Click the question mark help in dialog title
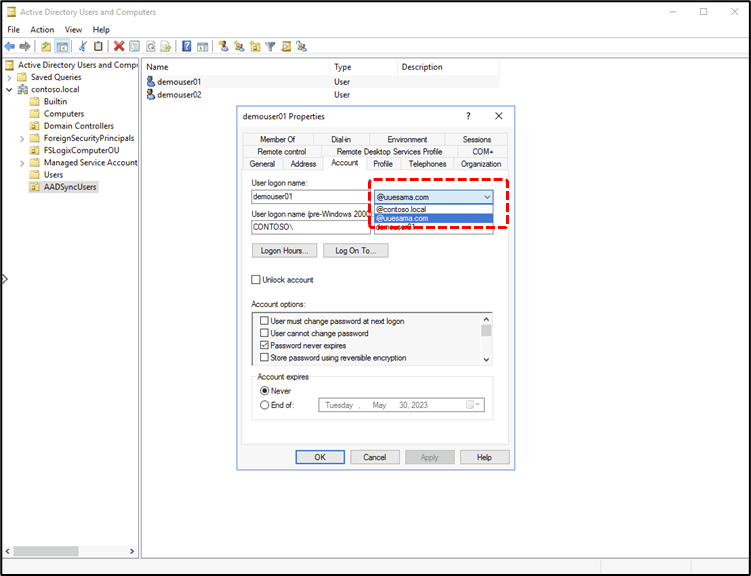The width and height of the screenshot is (751, 576). (468, 116)
